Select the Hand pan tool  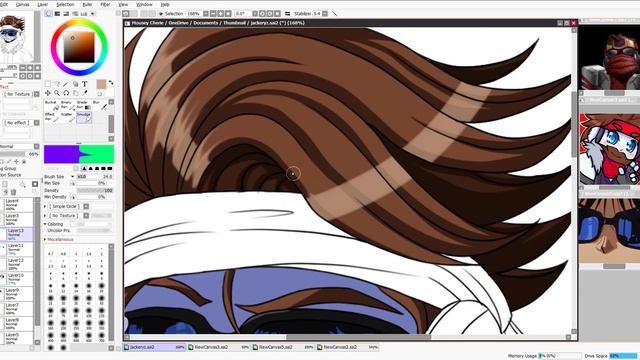pyautogui.click(x=76, y=93)
